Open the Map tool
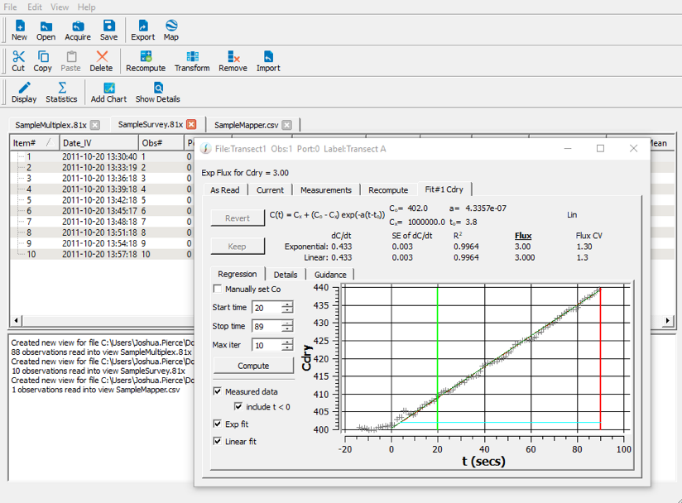 click(171, 26)
